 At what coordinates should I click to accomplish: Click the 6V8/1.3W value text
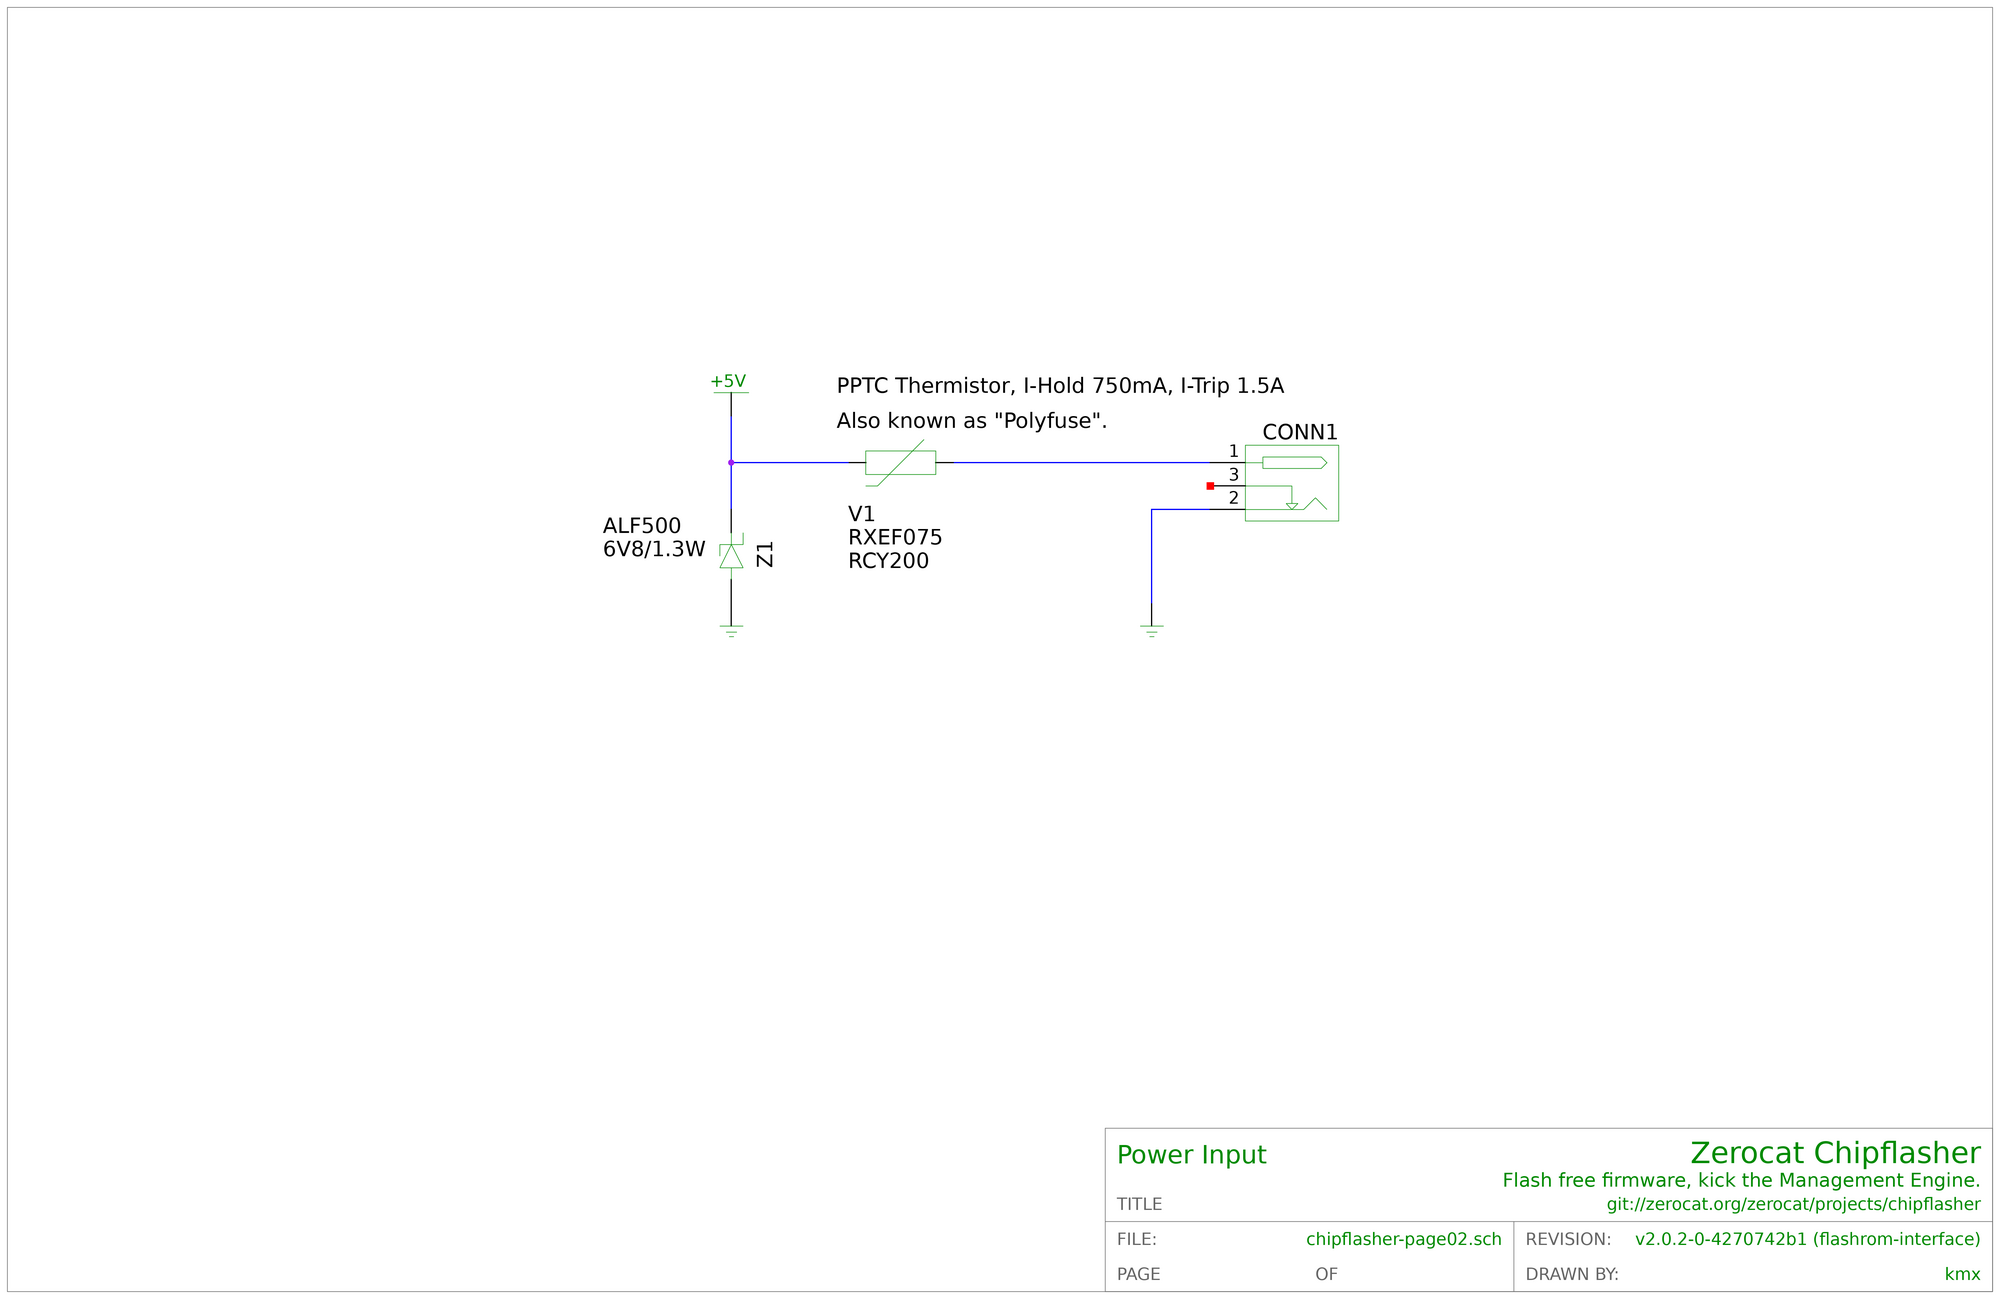coord(654,549)
